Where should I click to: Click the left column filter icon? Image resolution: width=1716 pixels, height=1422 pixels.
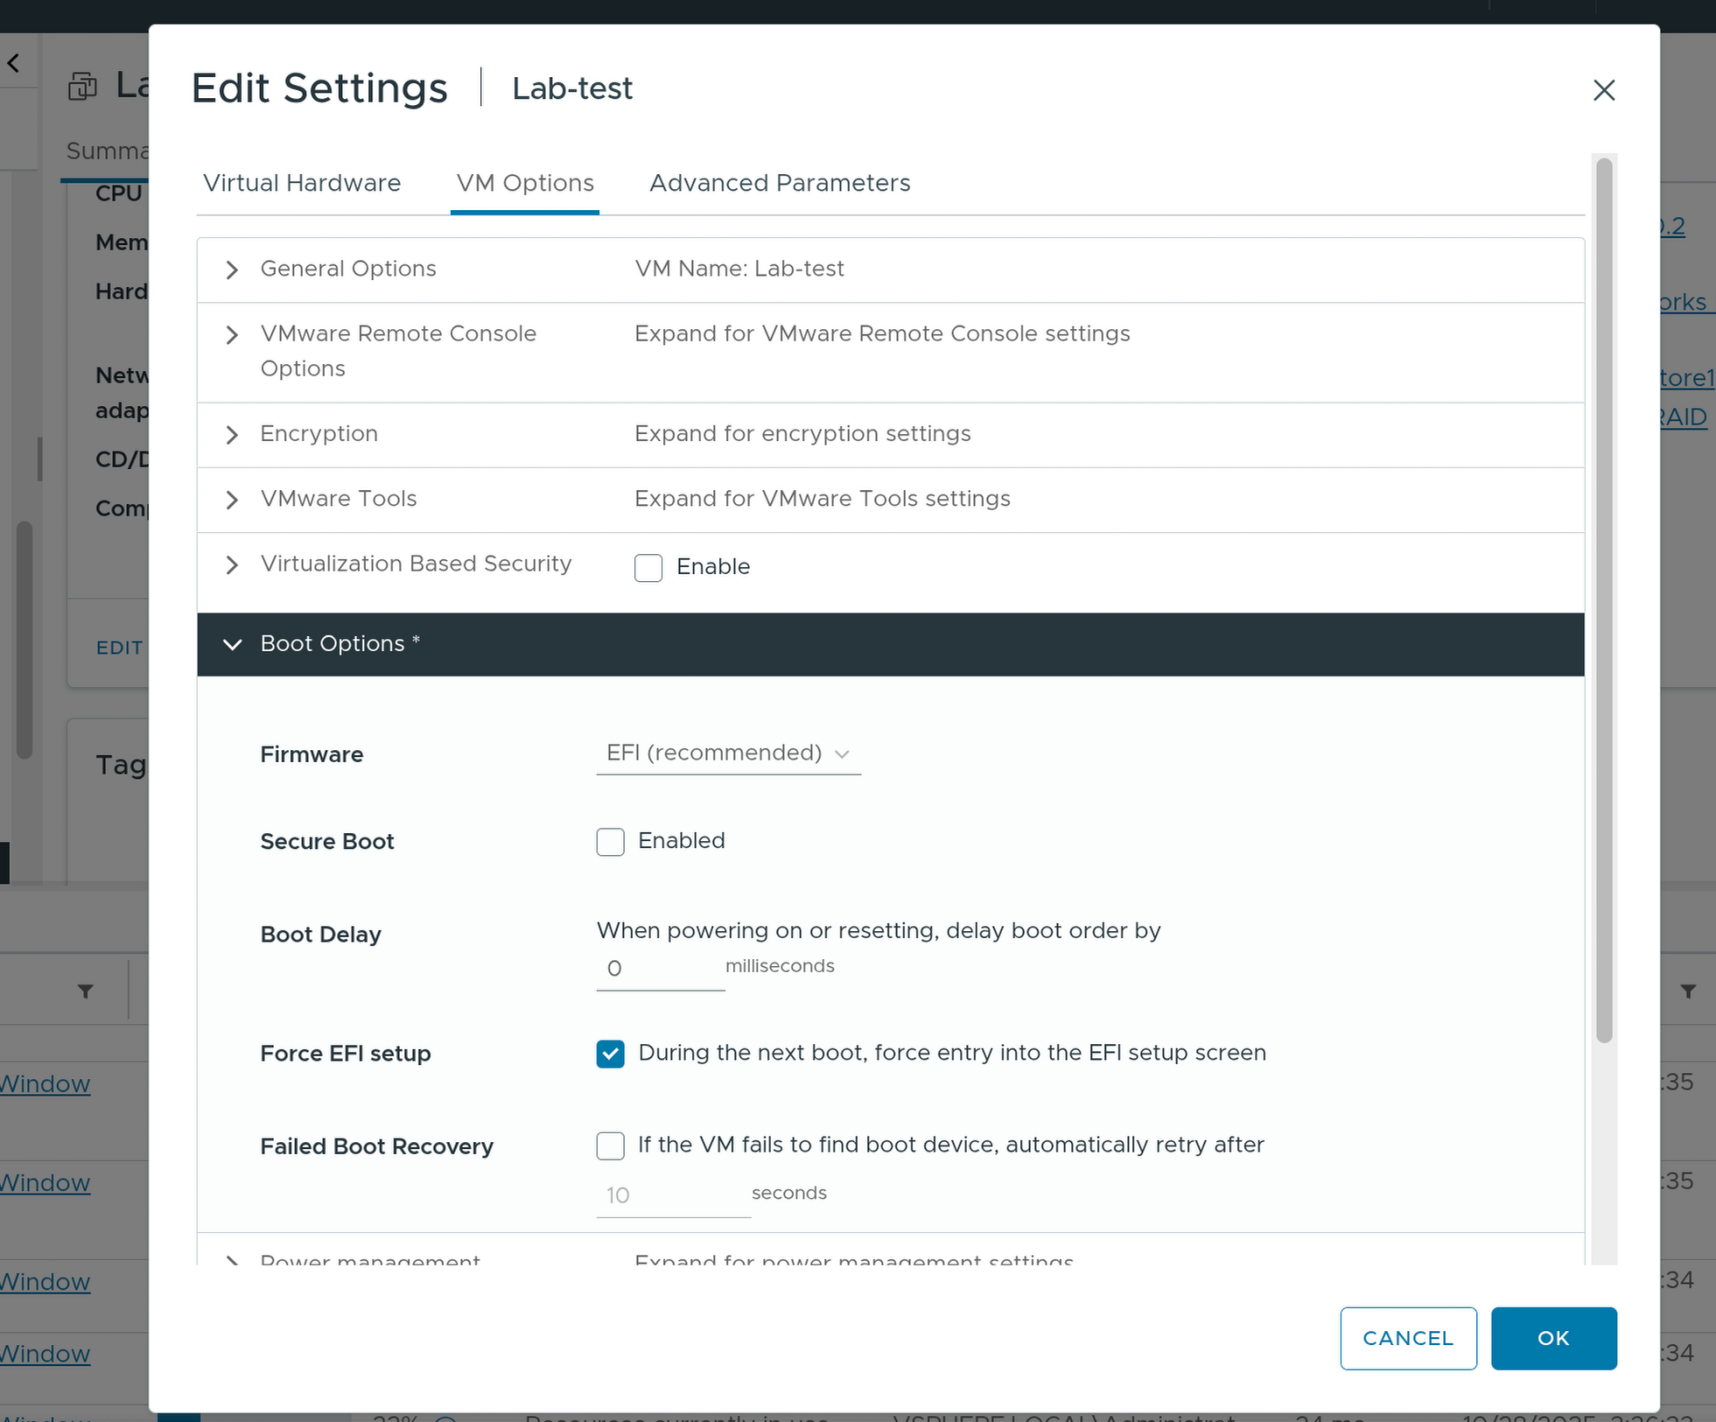pyautogui.click(x=86, y=991)
